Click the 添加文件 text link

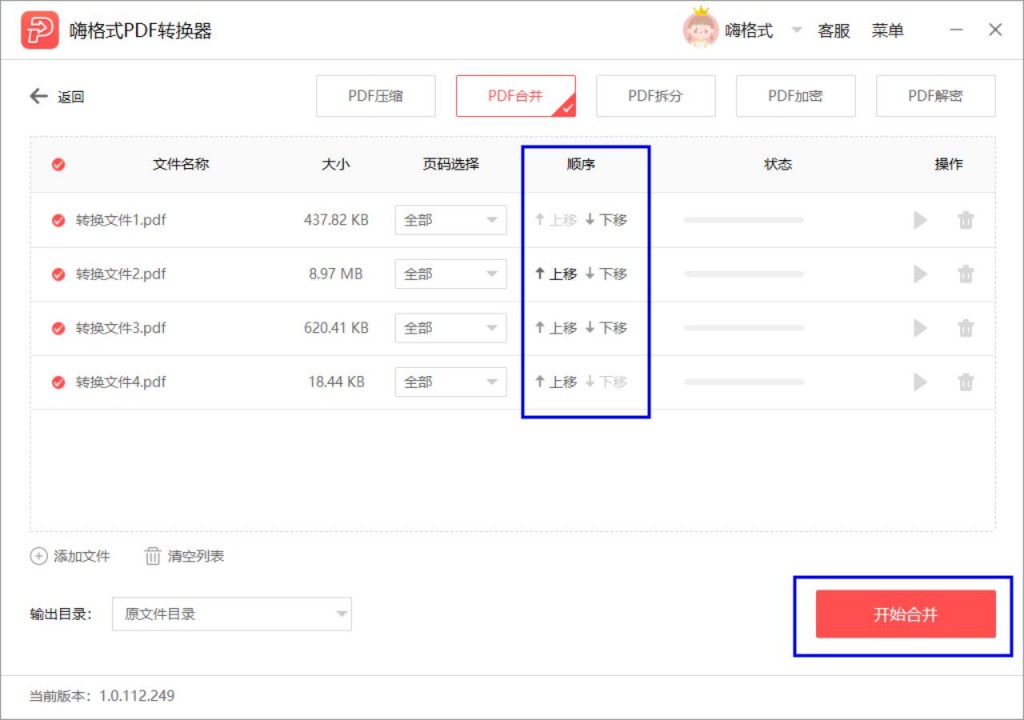pyautogui.click(x=82, y=556)
